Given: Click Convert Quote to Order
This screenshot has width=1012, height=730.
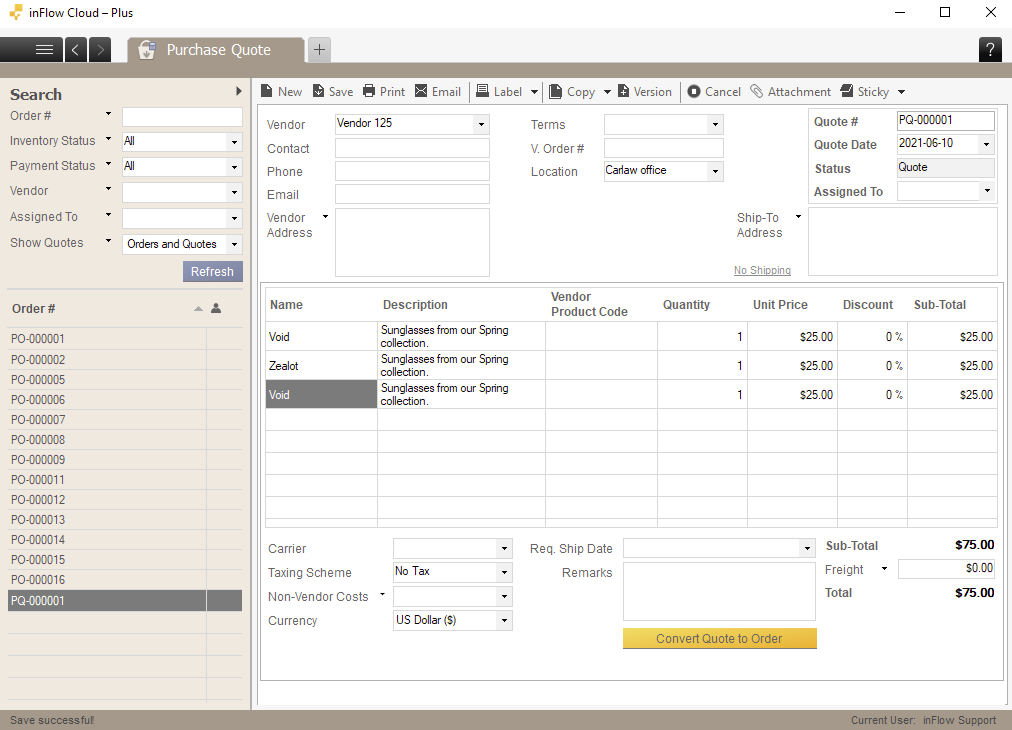Looking at the screenshot, I should click(719, 638).
